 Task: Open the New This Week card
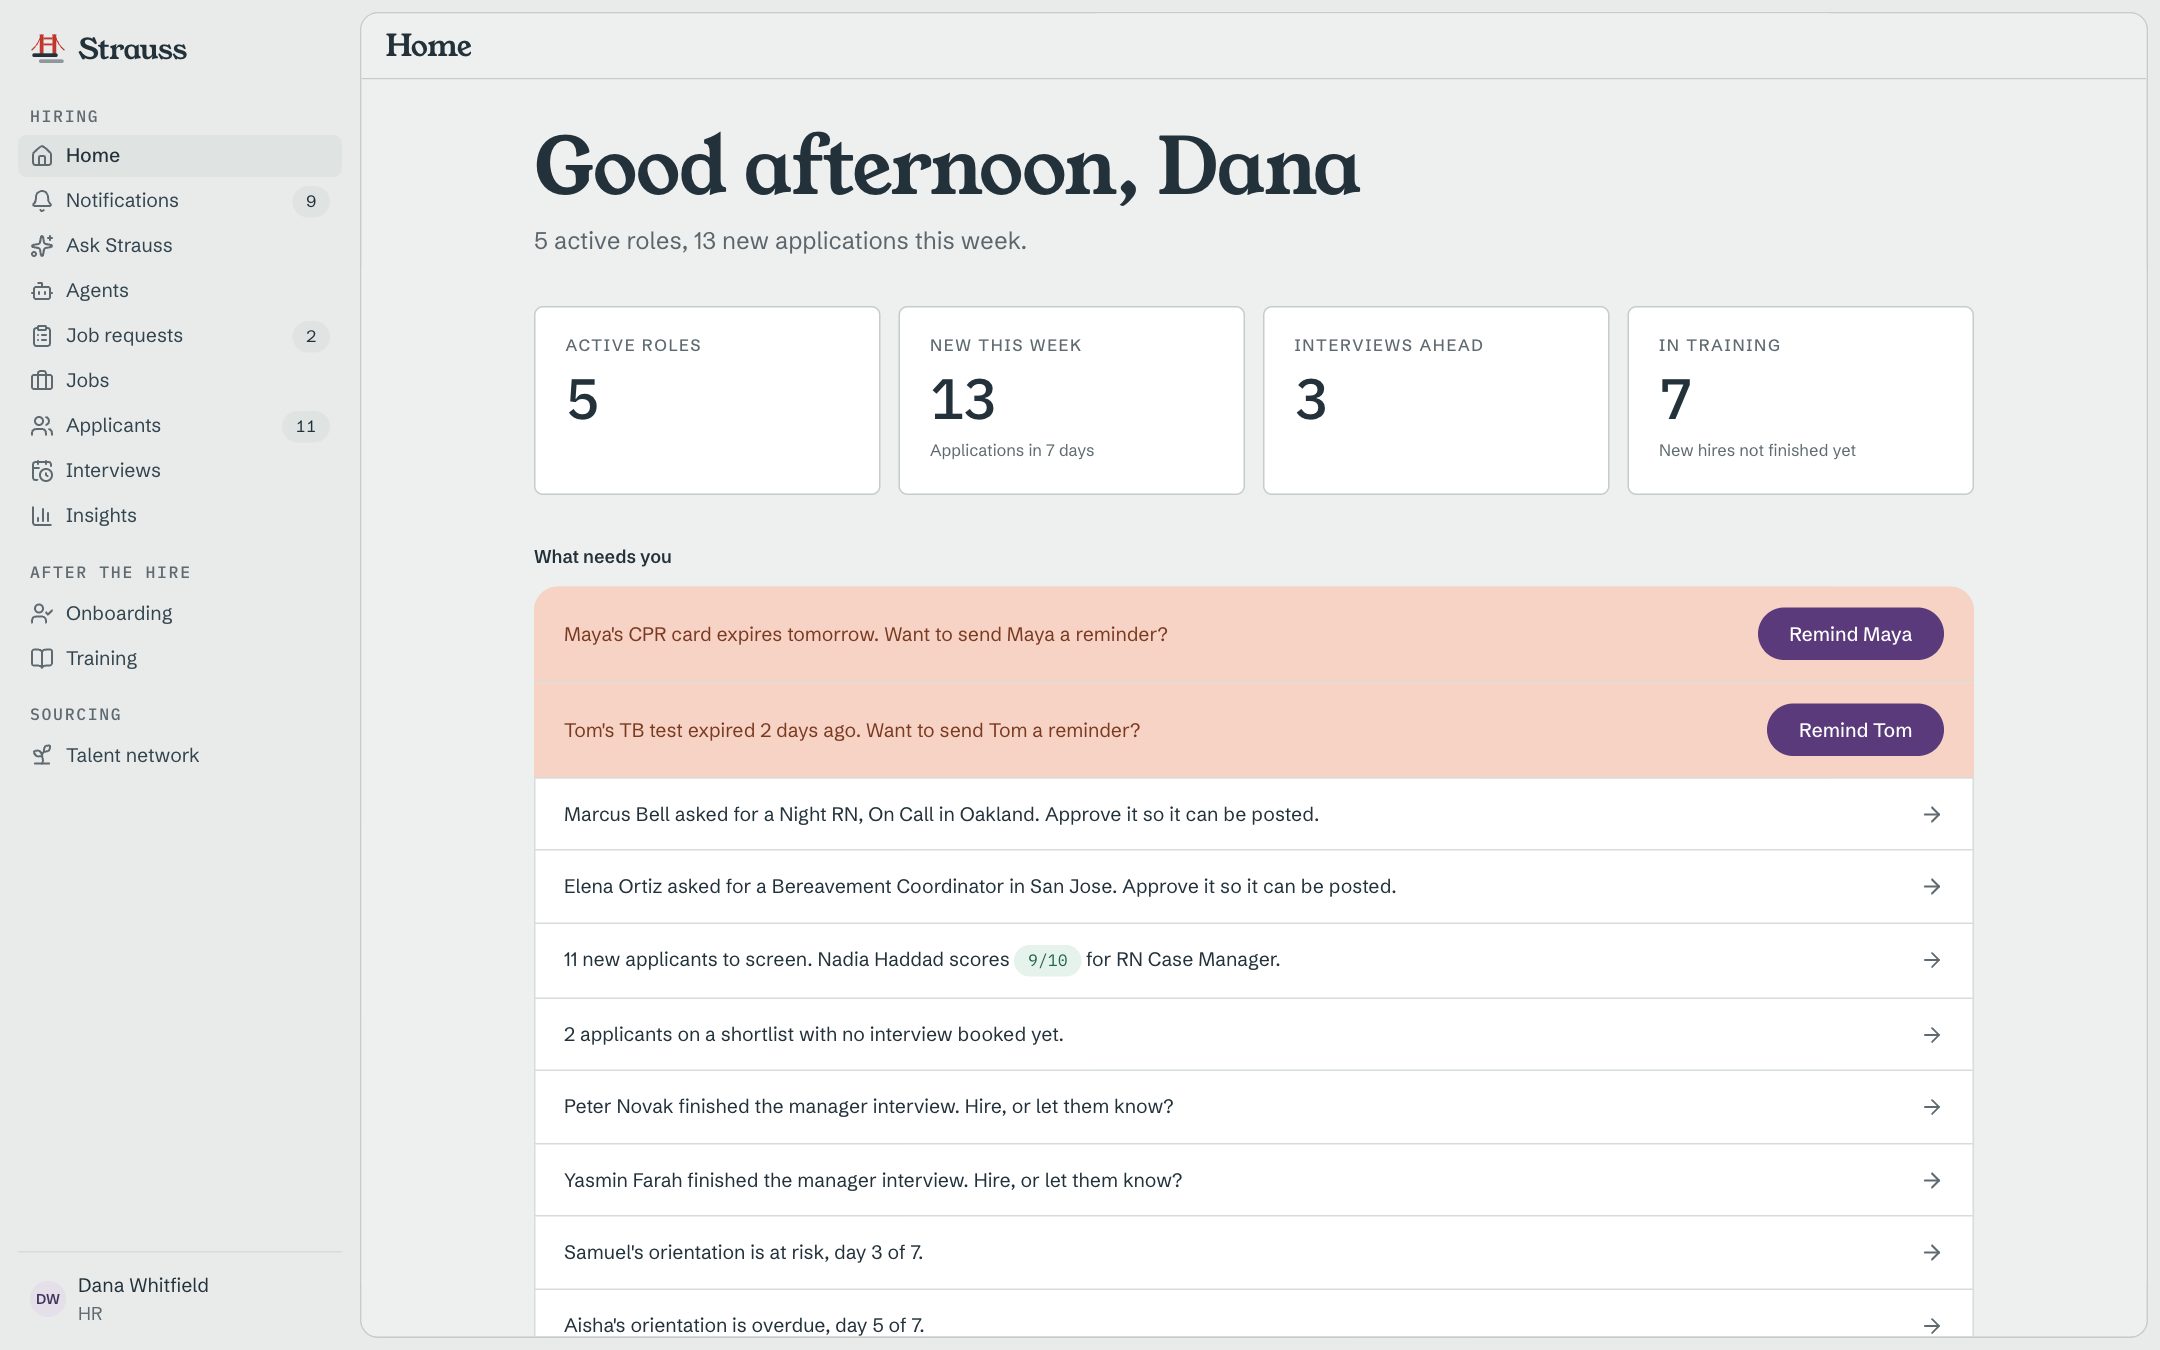pyautogui.click(x=1071, y=400)
